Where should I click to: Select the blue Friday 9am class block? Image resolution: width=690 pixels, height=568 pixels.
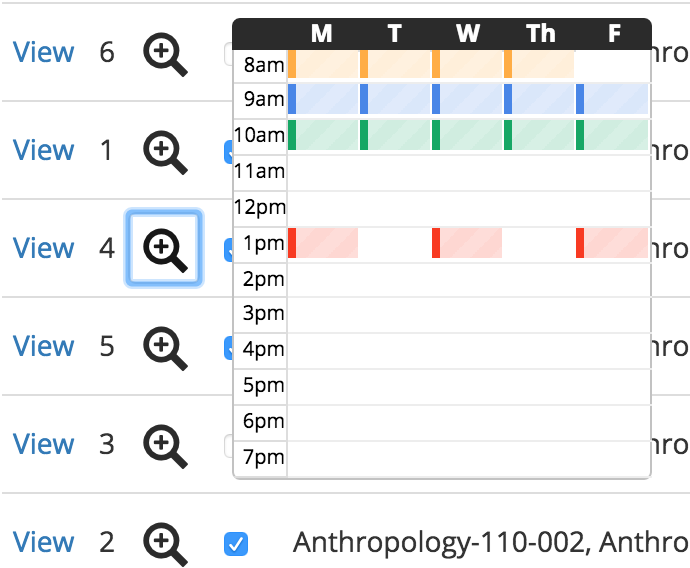coord(614,99)
